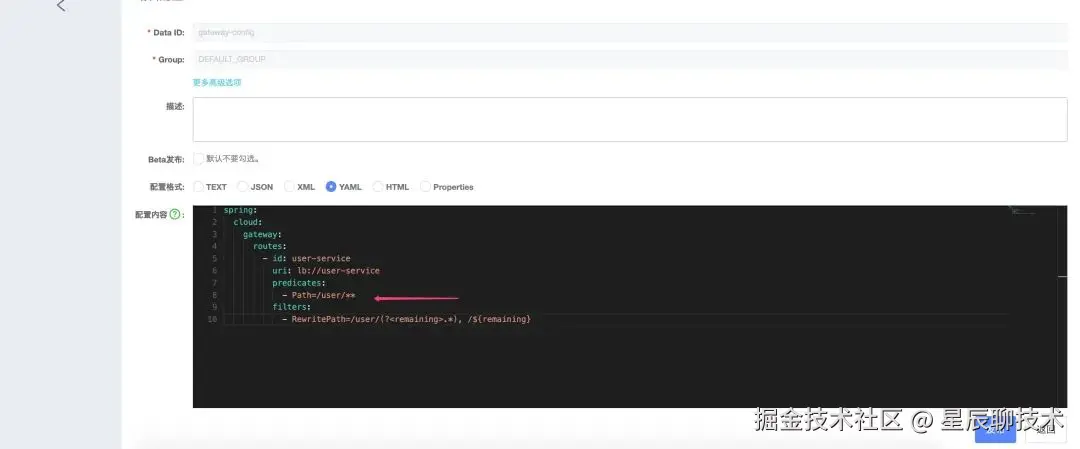Screen dimensions: 1080x449
Task: Click the 'gateway:' line in the editor
Action: pos(262,235)
